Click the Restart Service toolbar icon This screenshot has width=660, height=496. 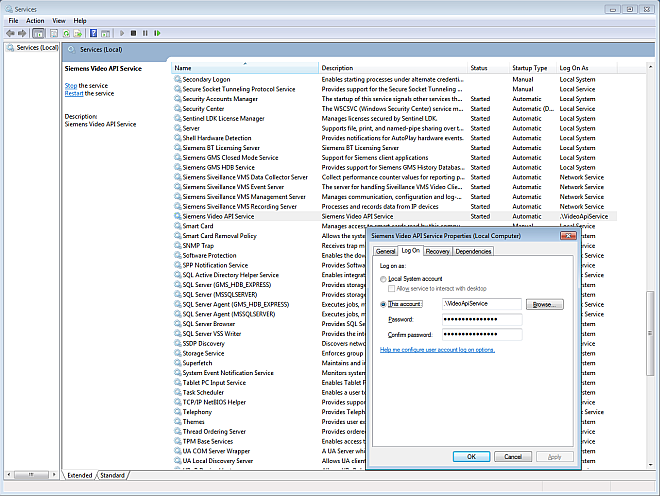[157, 32]
